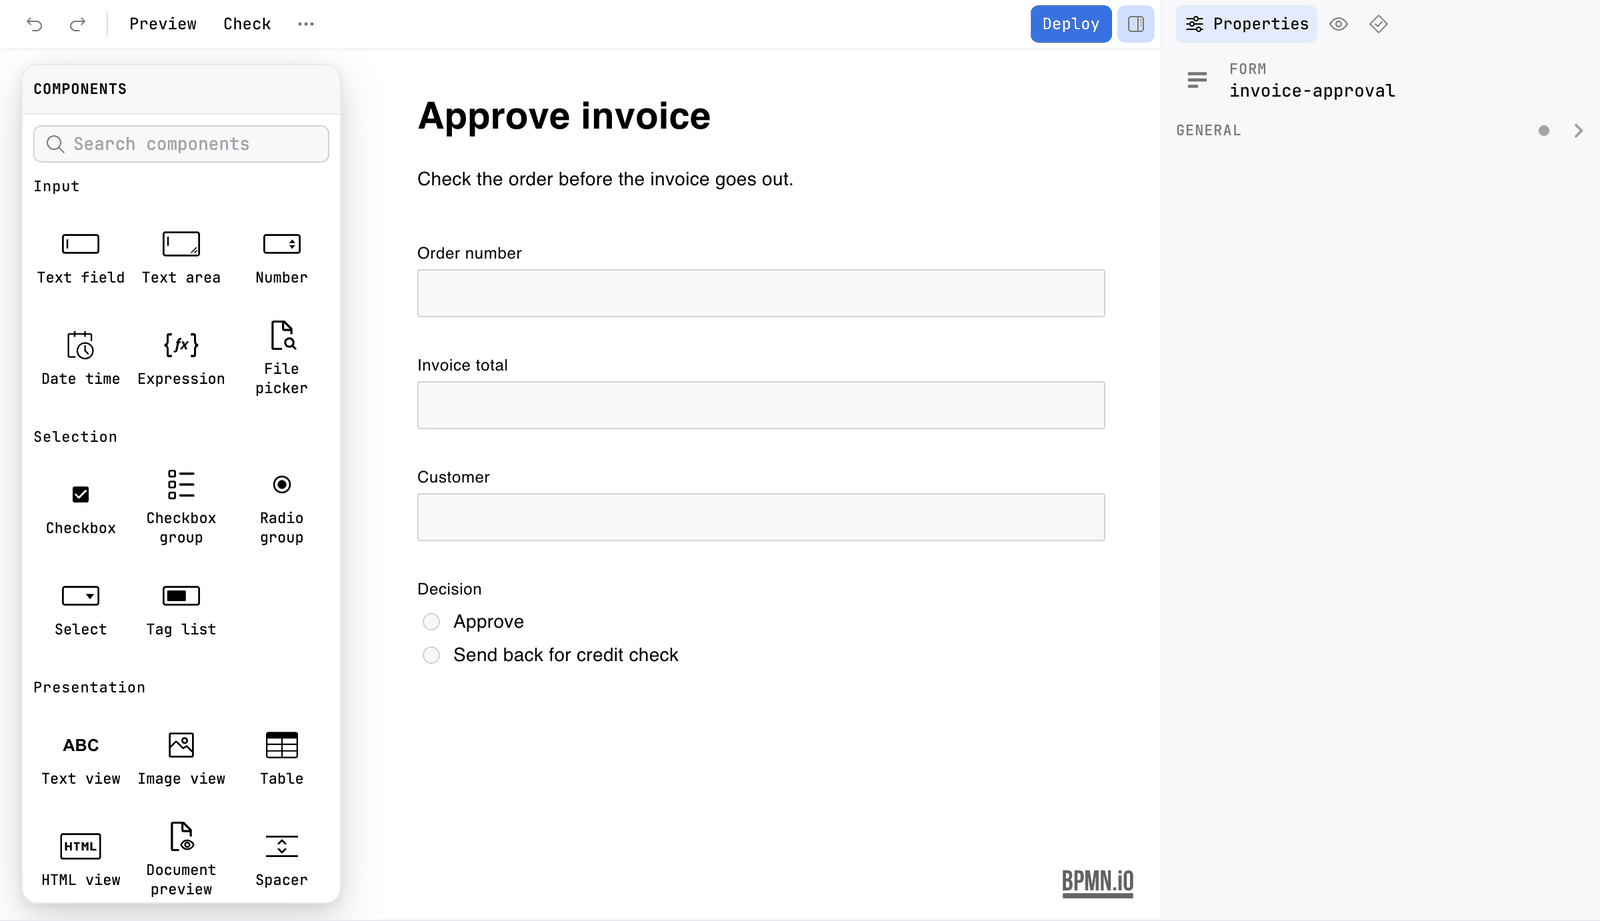Toggle the side panel layout icon
Viewport: 1600px width, 921px height.
pos(1136,24)
